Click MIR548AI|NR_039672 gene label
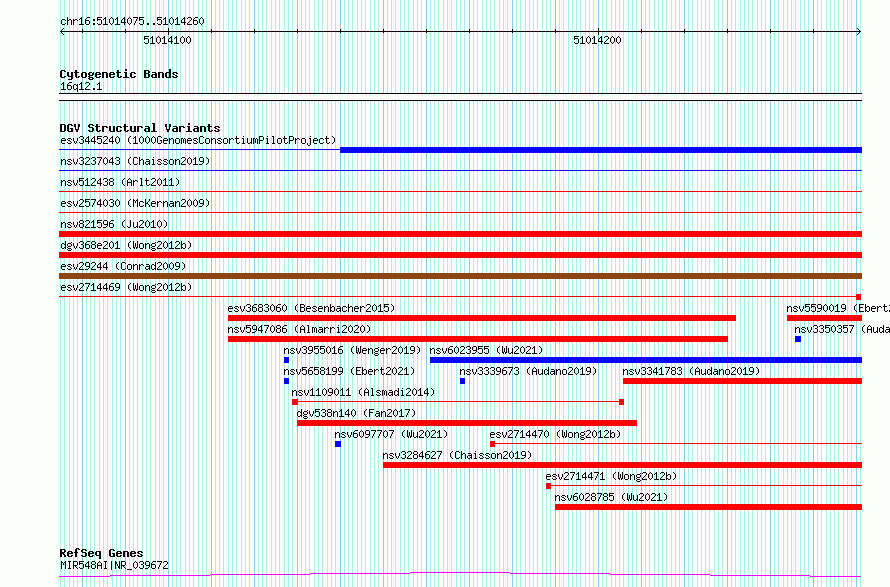890x587 pixels. tap(114, 565)
